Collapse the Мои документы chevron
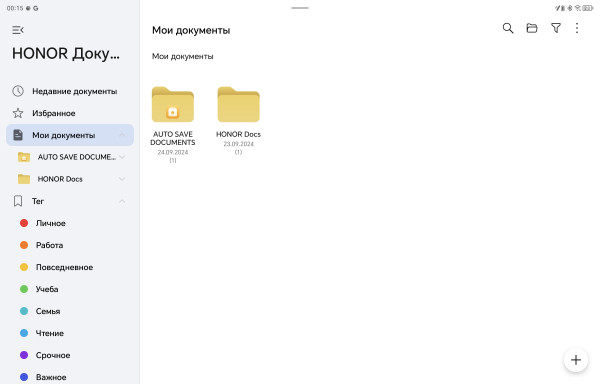600x384 pixels. pyautogui.click(x=122, y=135)
